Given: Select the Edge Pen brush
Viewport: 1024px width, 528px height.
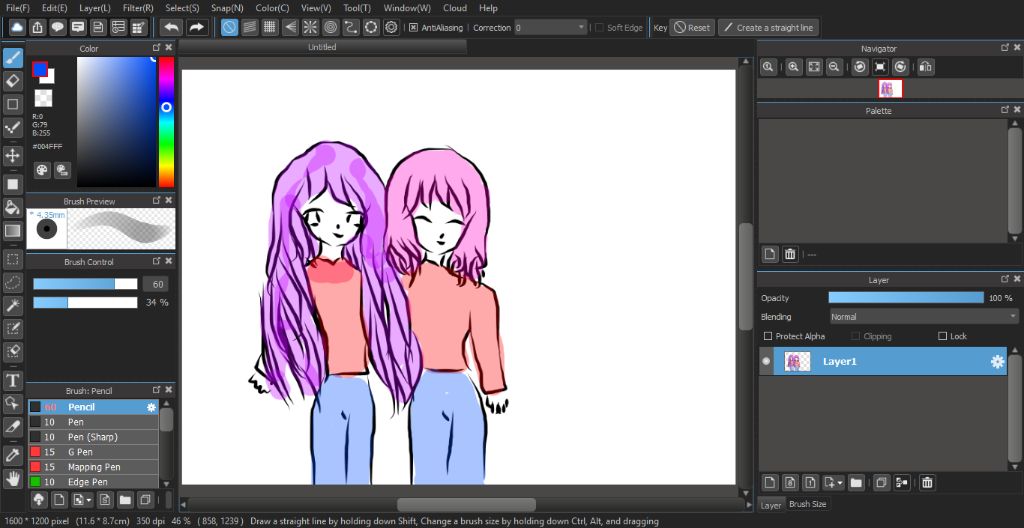Looking at the screenshot, I should 93,482.
